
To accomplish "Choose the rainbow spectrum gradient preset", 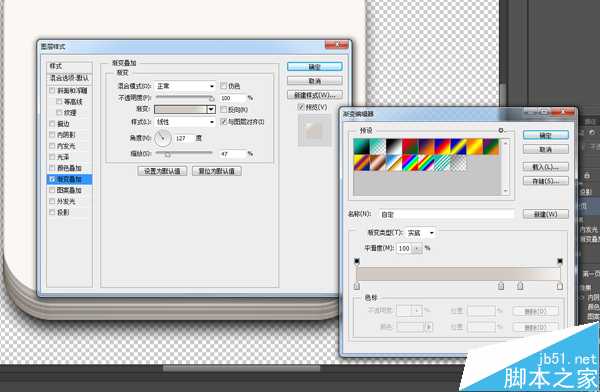I will coord(411,163).
